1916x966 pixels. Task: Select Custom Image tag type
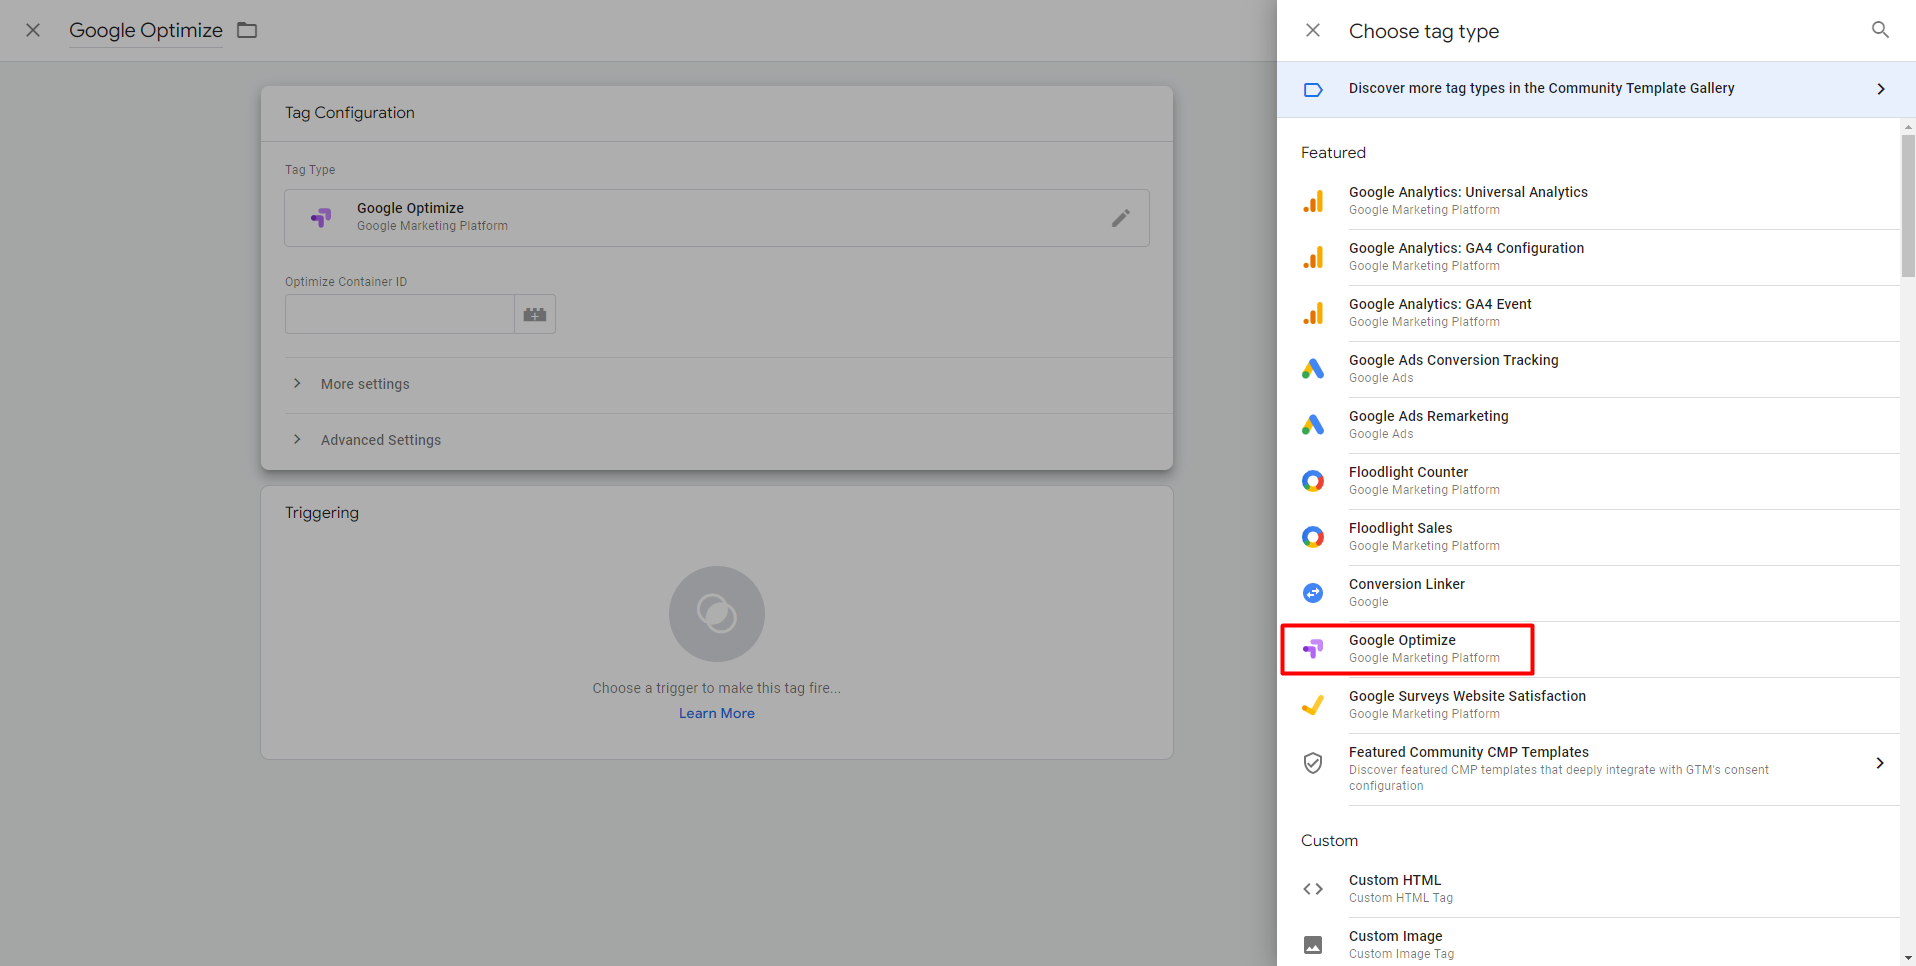tap(1588, 942)
